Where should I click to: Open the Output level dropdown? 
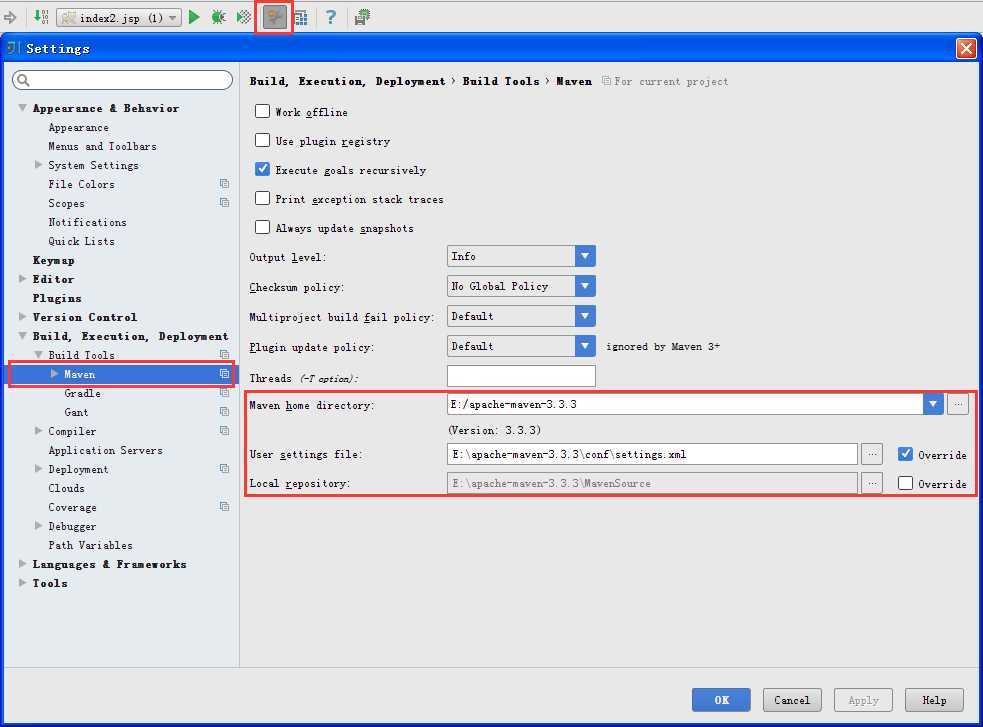coord(521,256)
